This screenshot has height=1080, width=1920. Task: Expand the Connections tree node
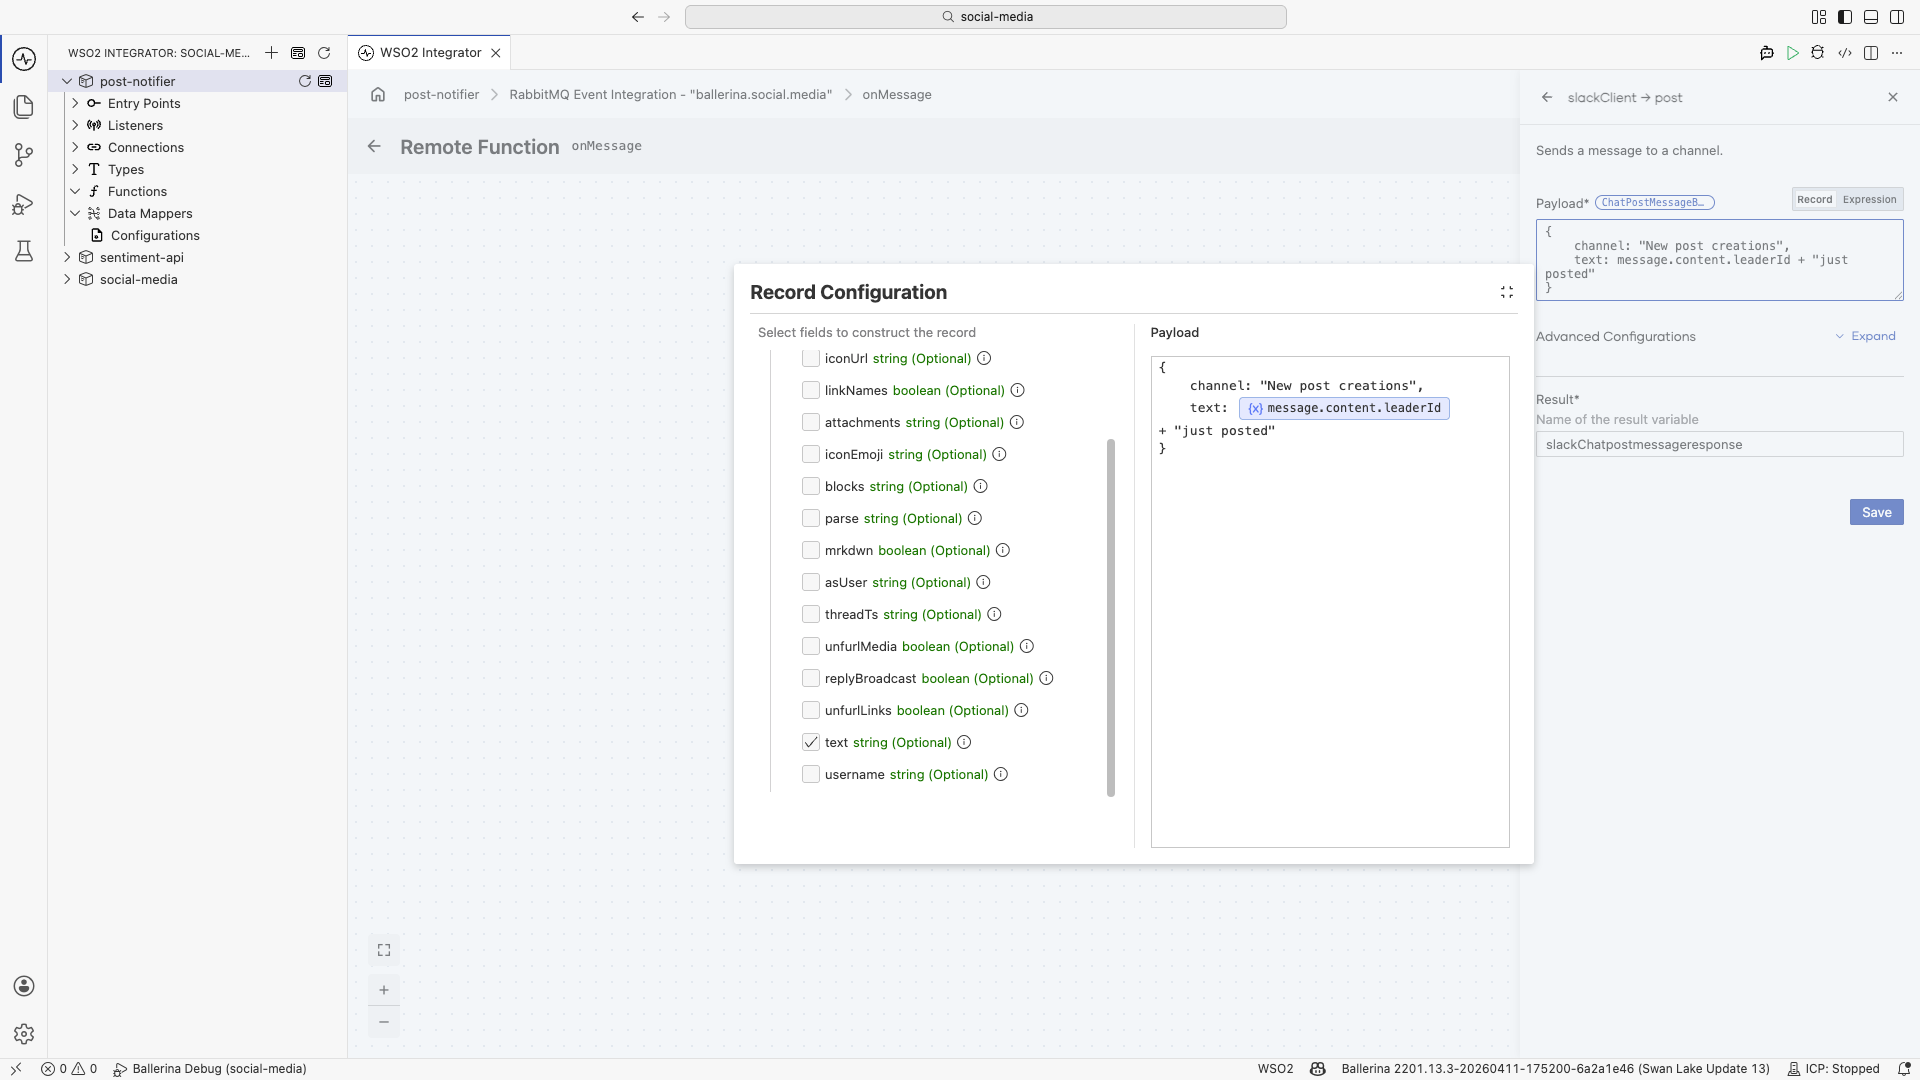[x=75, y=147]
